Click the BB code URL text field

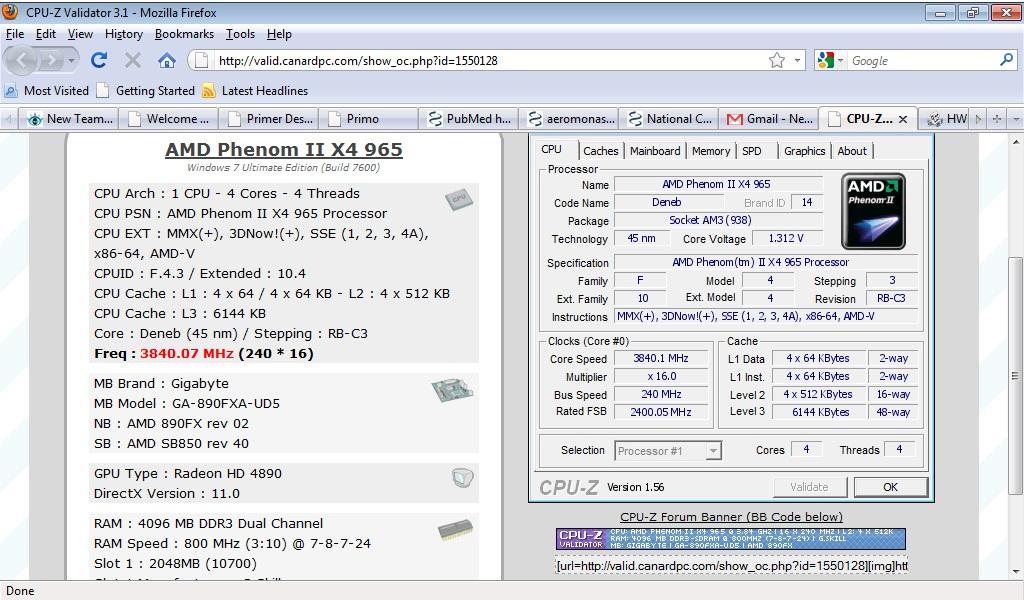[731, 565]
